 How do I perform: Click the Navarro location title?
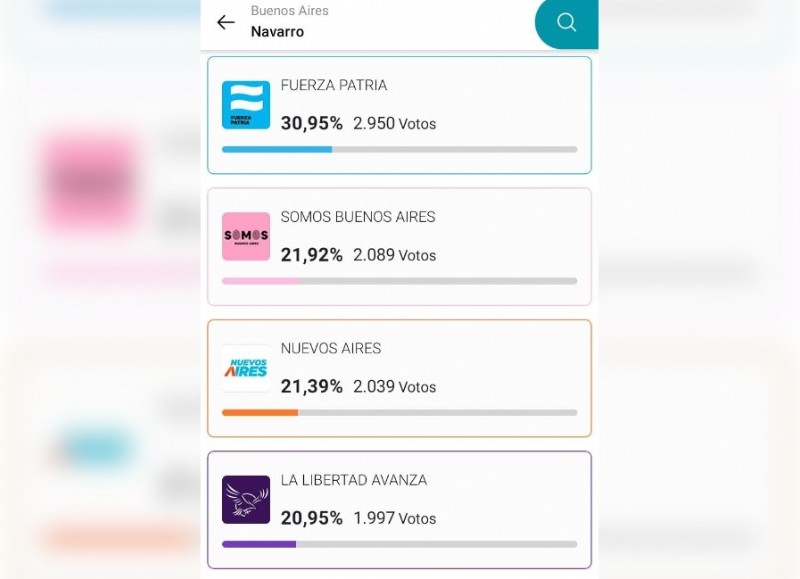(x=277, y=32)
